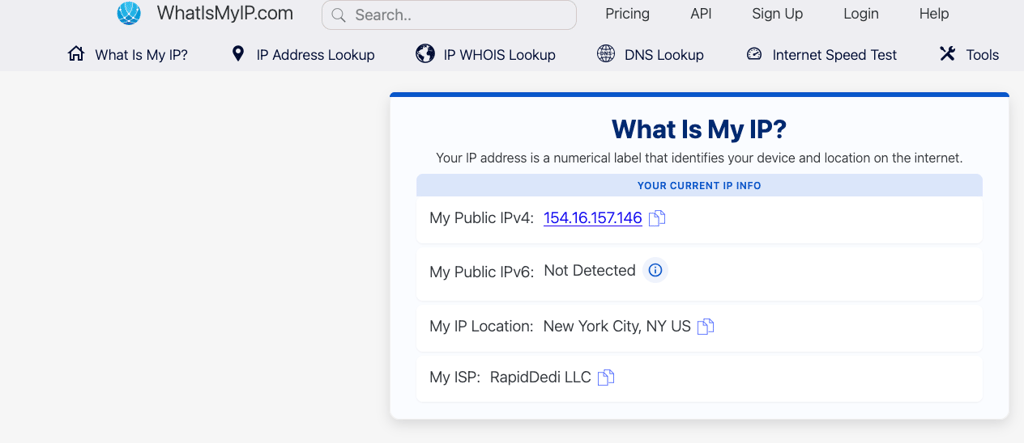Open DNS Lookup
Image resolution: width=1024 pixels, height=443 pixels.
[x=664, y=55]
